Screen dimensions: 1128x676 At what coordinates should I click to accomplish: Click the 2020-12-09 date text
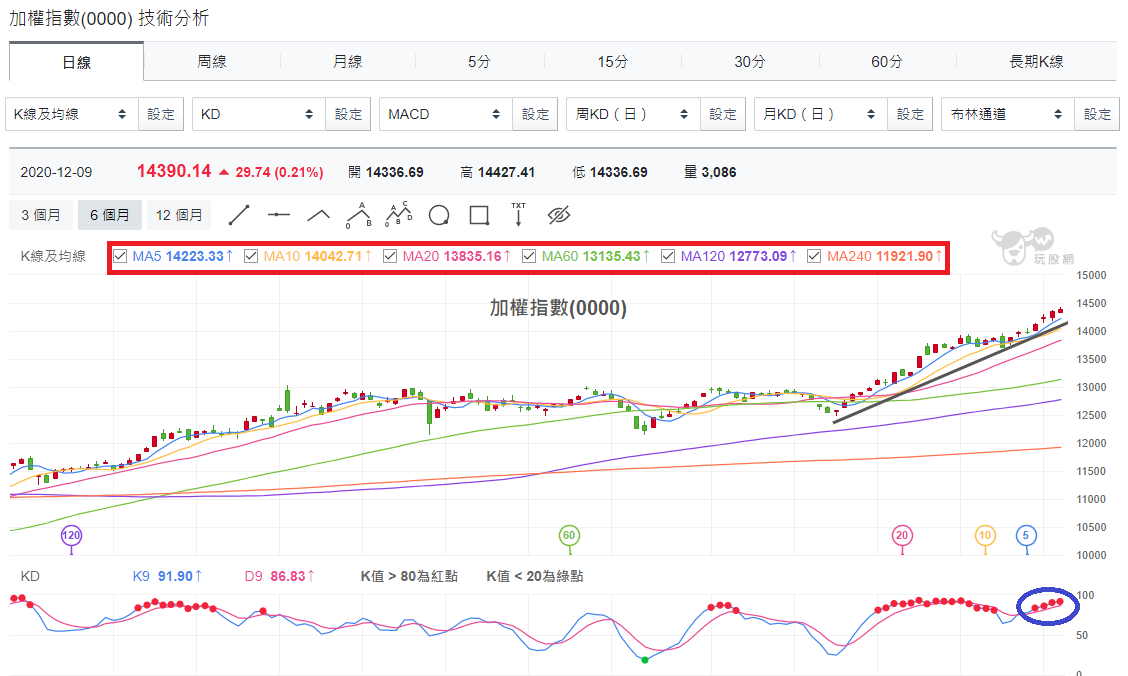click(x=56, y=173)
